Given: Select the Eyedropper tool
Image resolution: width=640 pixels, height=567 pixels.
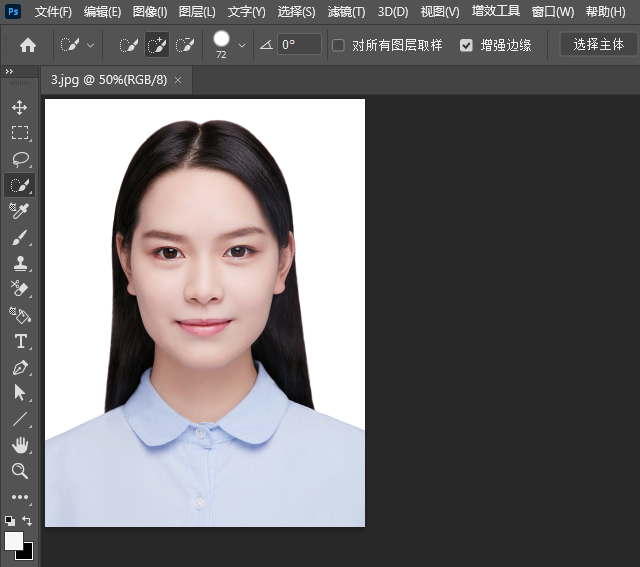Looking at the screenshot, I should click(x=20, y=211).
